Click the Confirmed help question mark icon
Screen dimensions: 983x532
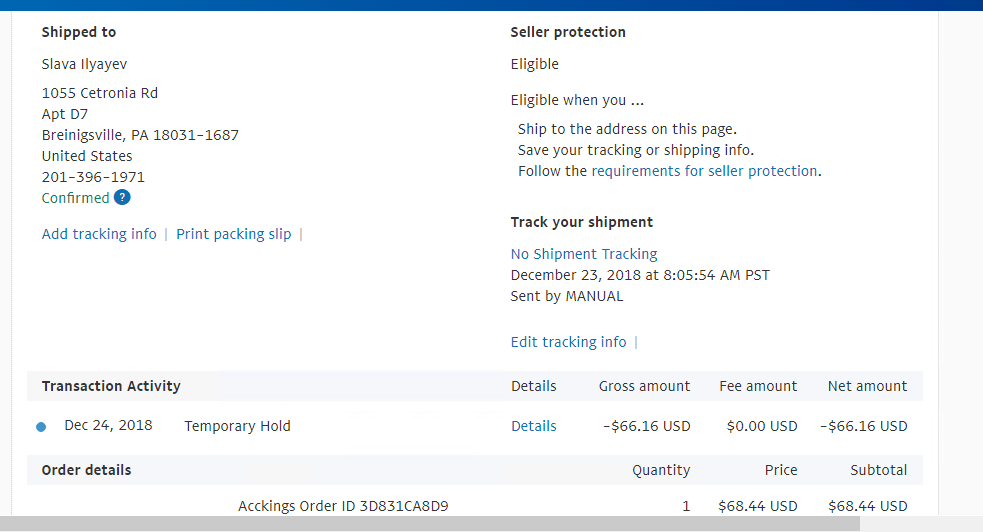pos(122,198)
